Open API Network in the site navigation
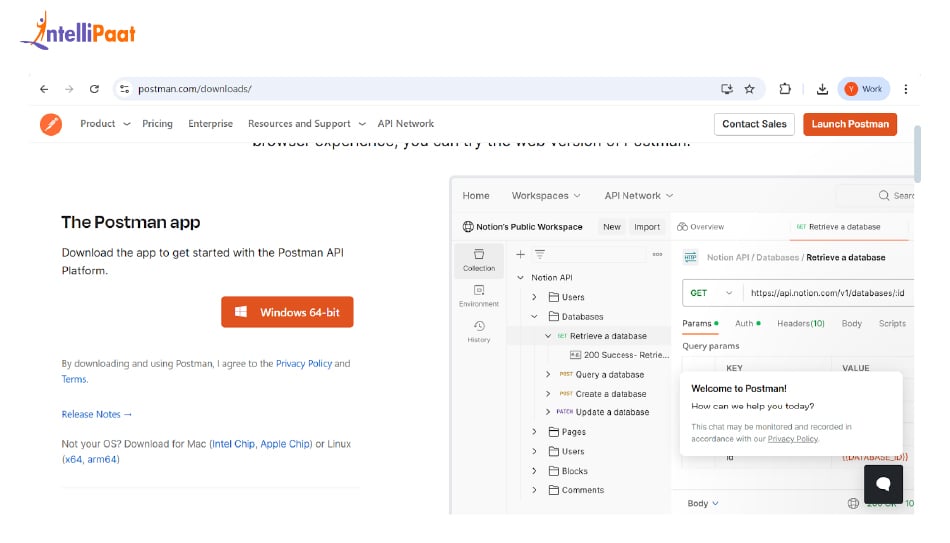This screenshot has width=950, height=543. click(x=405, y=124)
